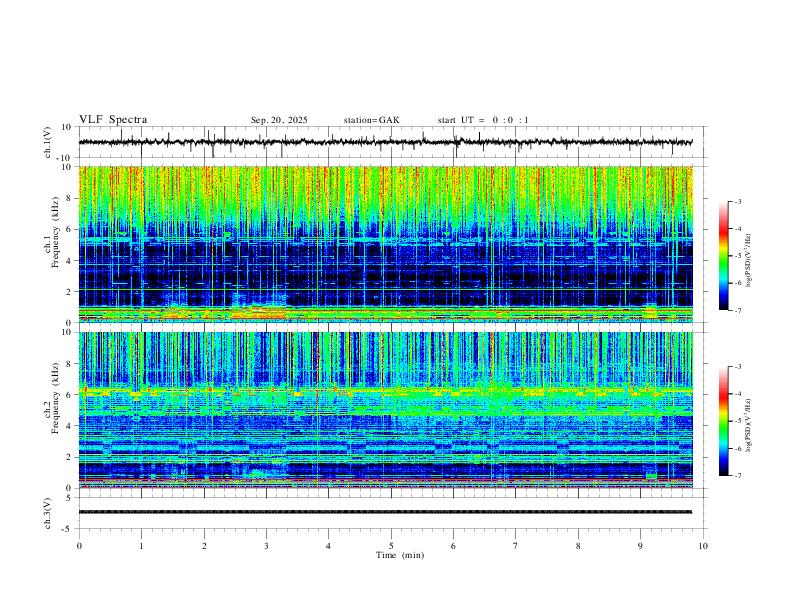This screenshot has width=792, height=612.
Task: Click the ch.1 spectrogram color scale bar
Action: (724, 256)
